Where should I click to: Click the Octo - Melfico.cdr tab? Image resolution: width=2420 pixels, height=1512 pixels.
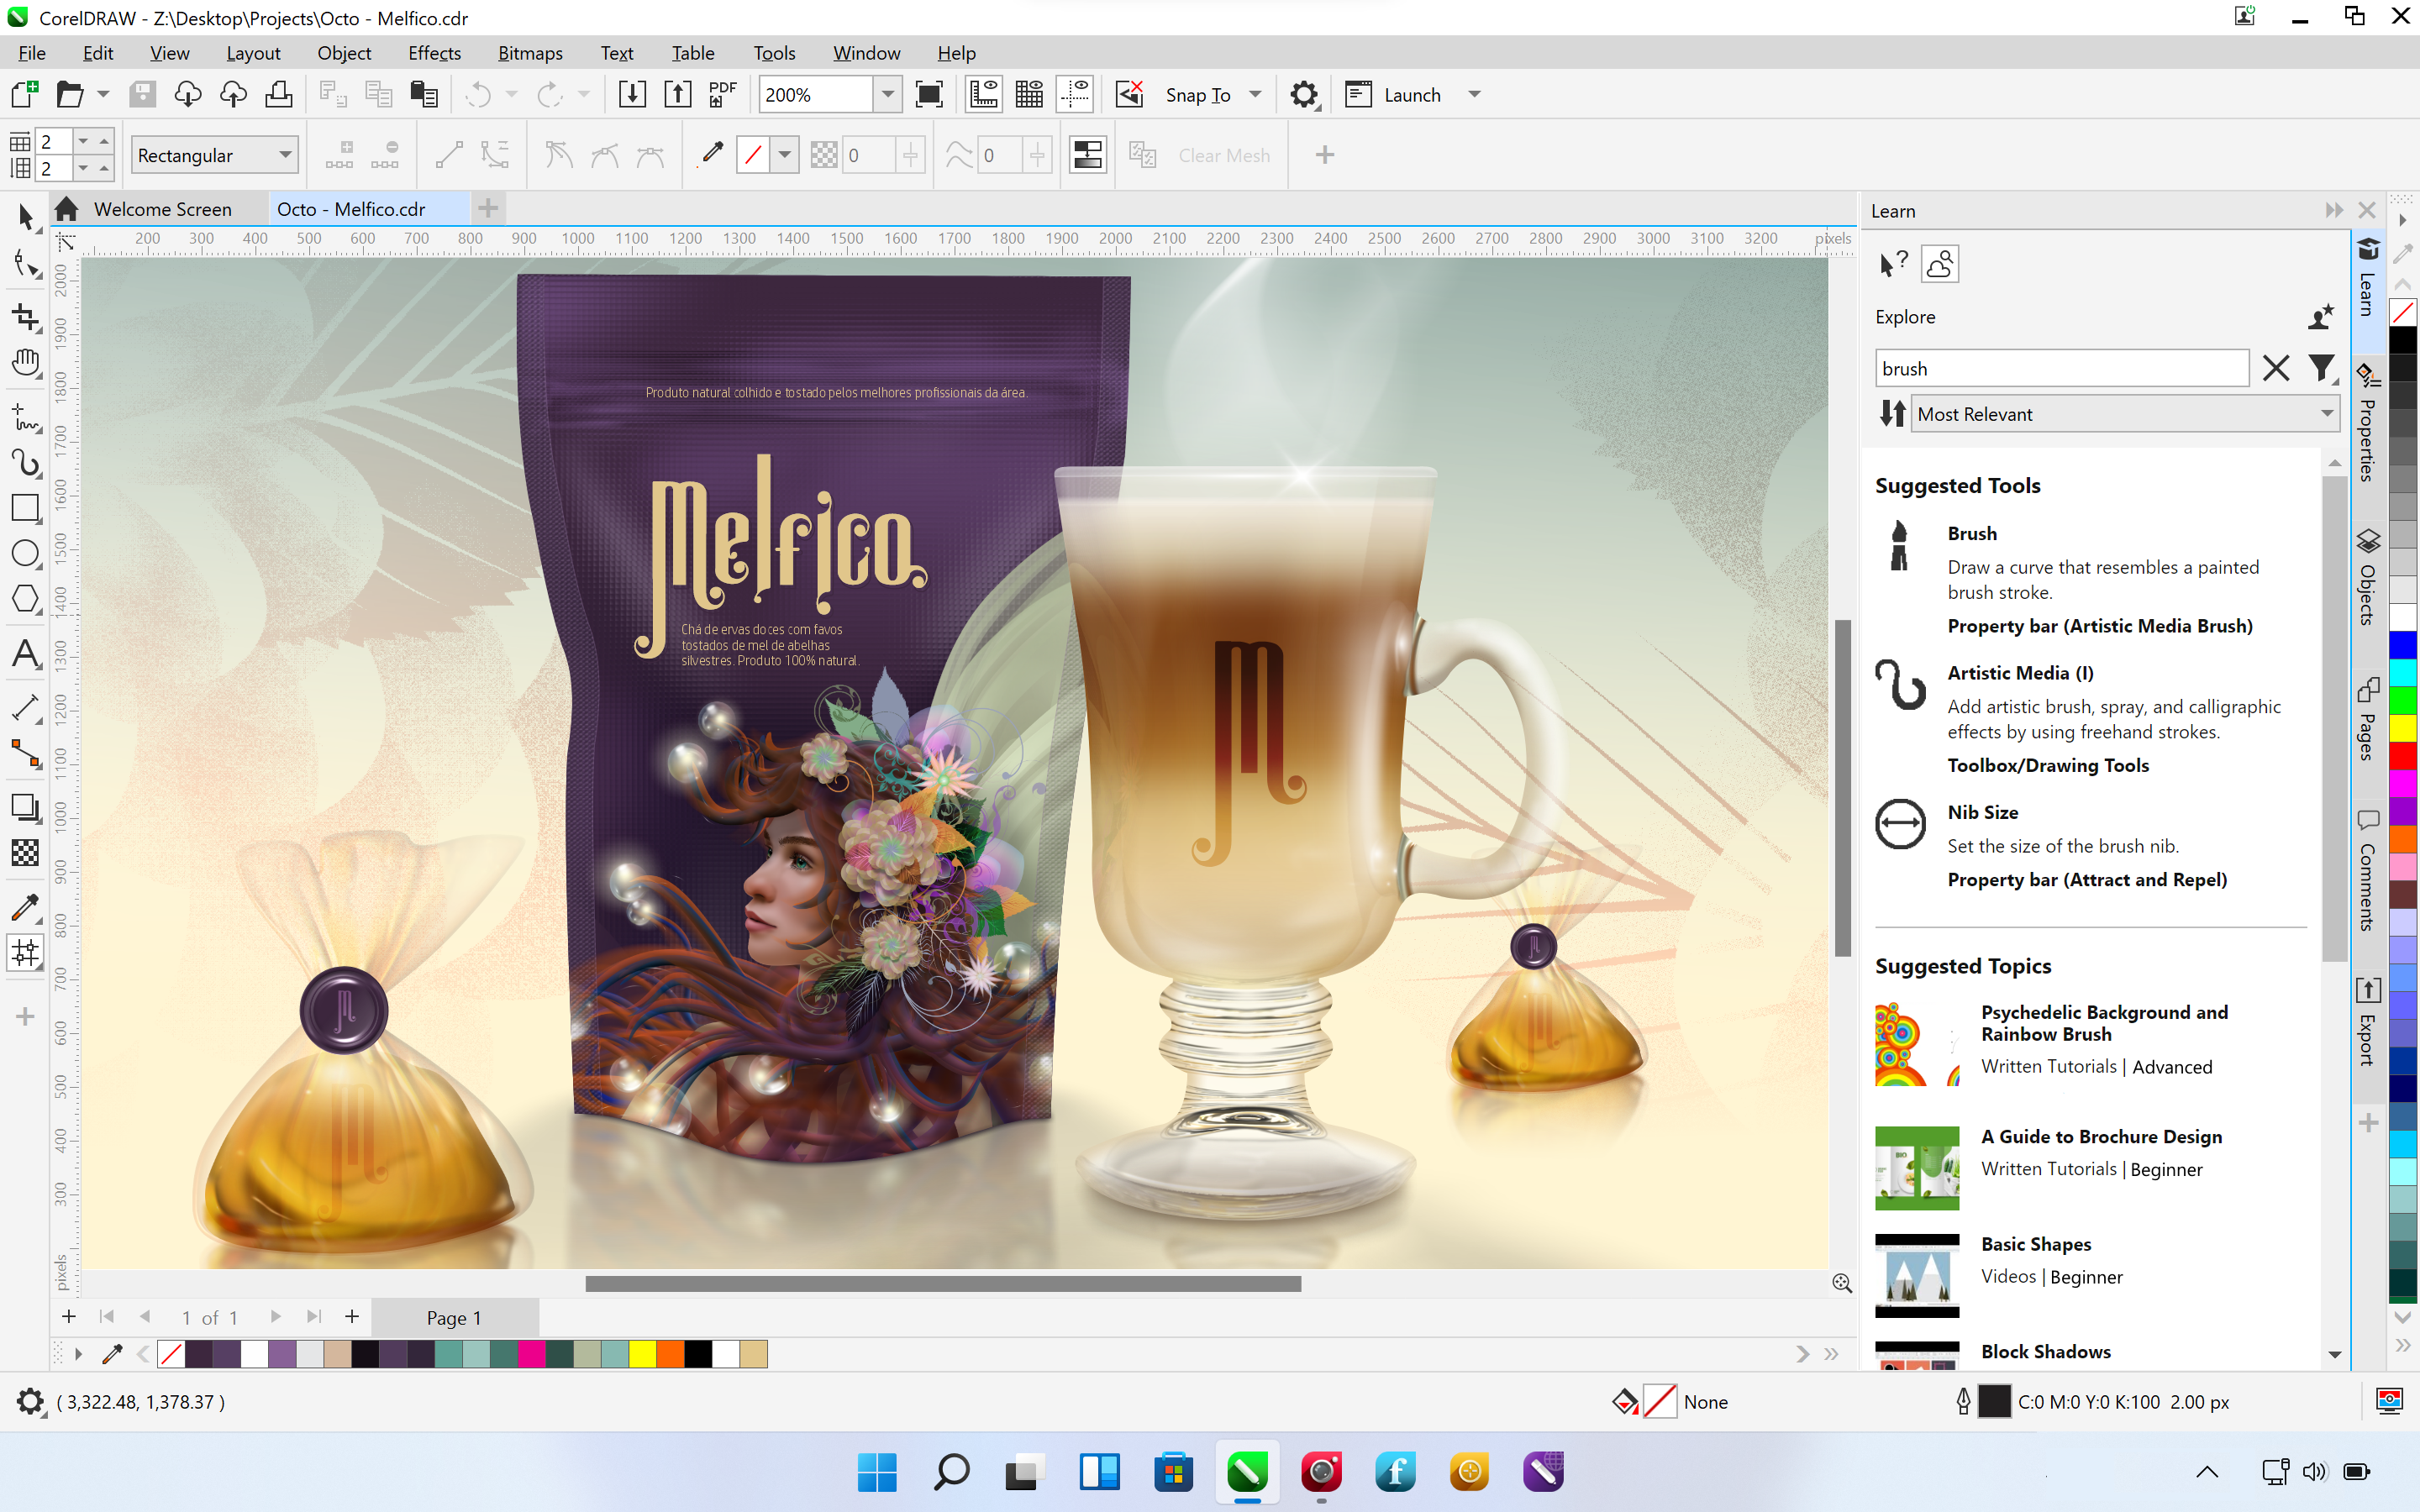coord(350,207)
